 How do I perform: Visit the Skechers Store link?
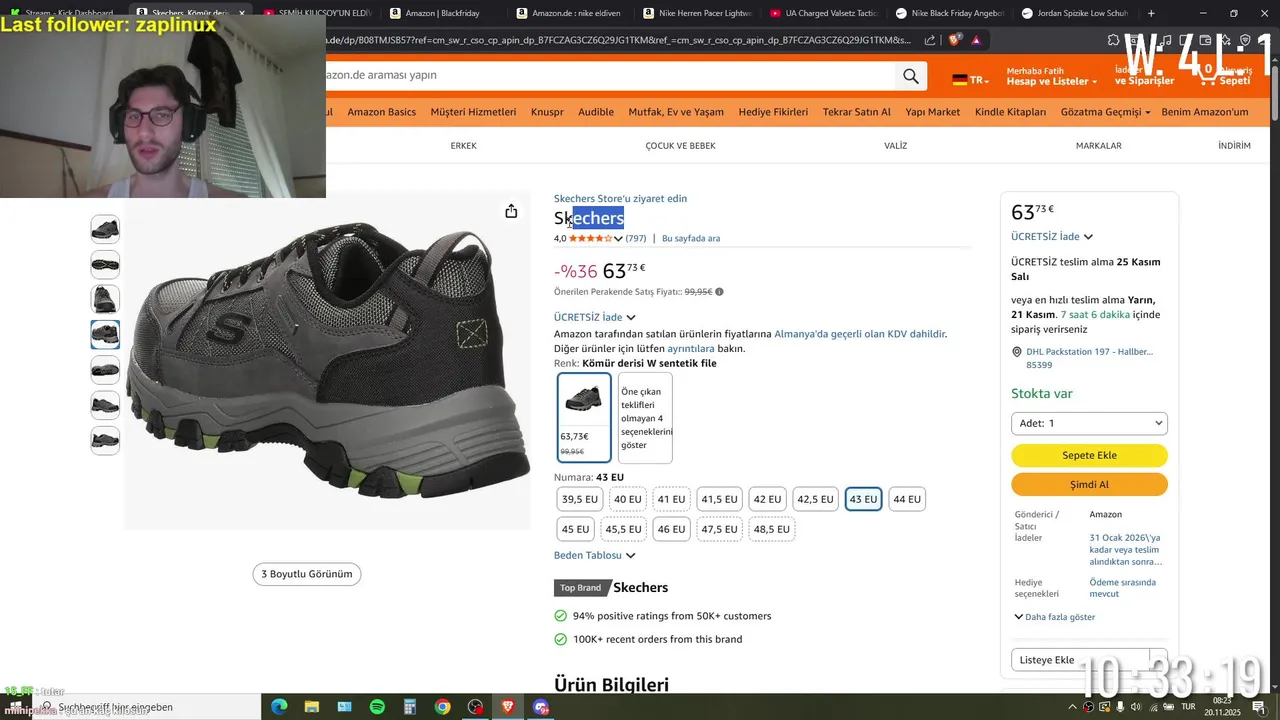pyautogui.click(x=620, y=199)
